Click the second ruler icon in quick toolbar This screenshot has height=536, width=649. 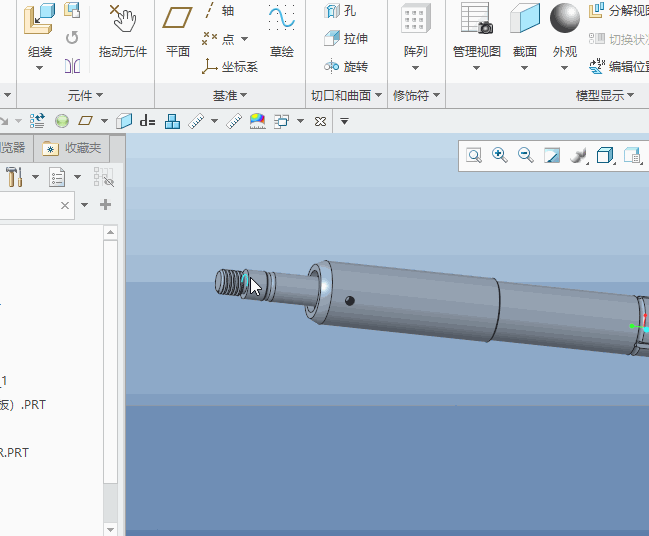point(234,121)
